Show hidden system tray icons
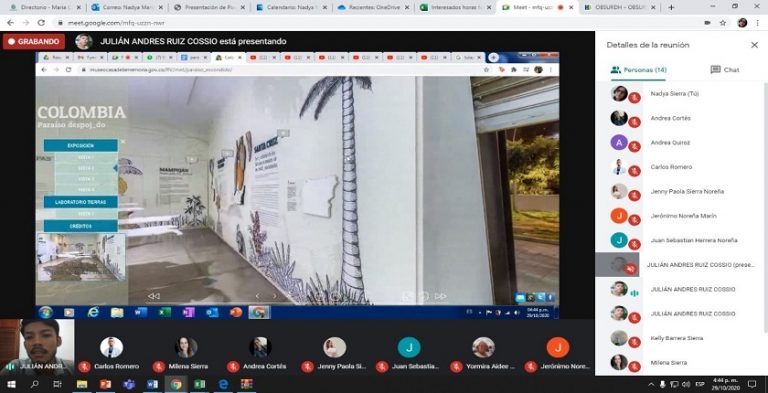 [651, 384]
